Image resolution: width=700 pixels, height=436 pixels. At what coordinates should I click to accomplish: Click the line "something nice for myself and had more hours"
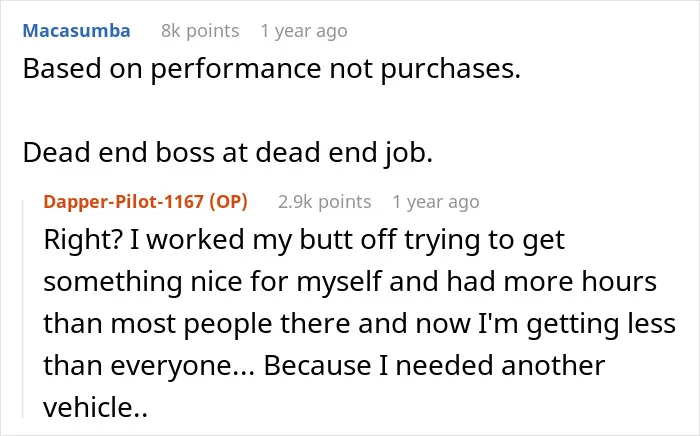tap(350, 282)
